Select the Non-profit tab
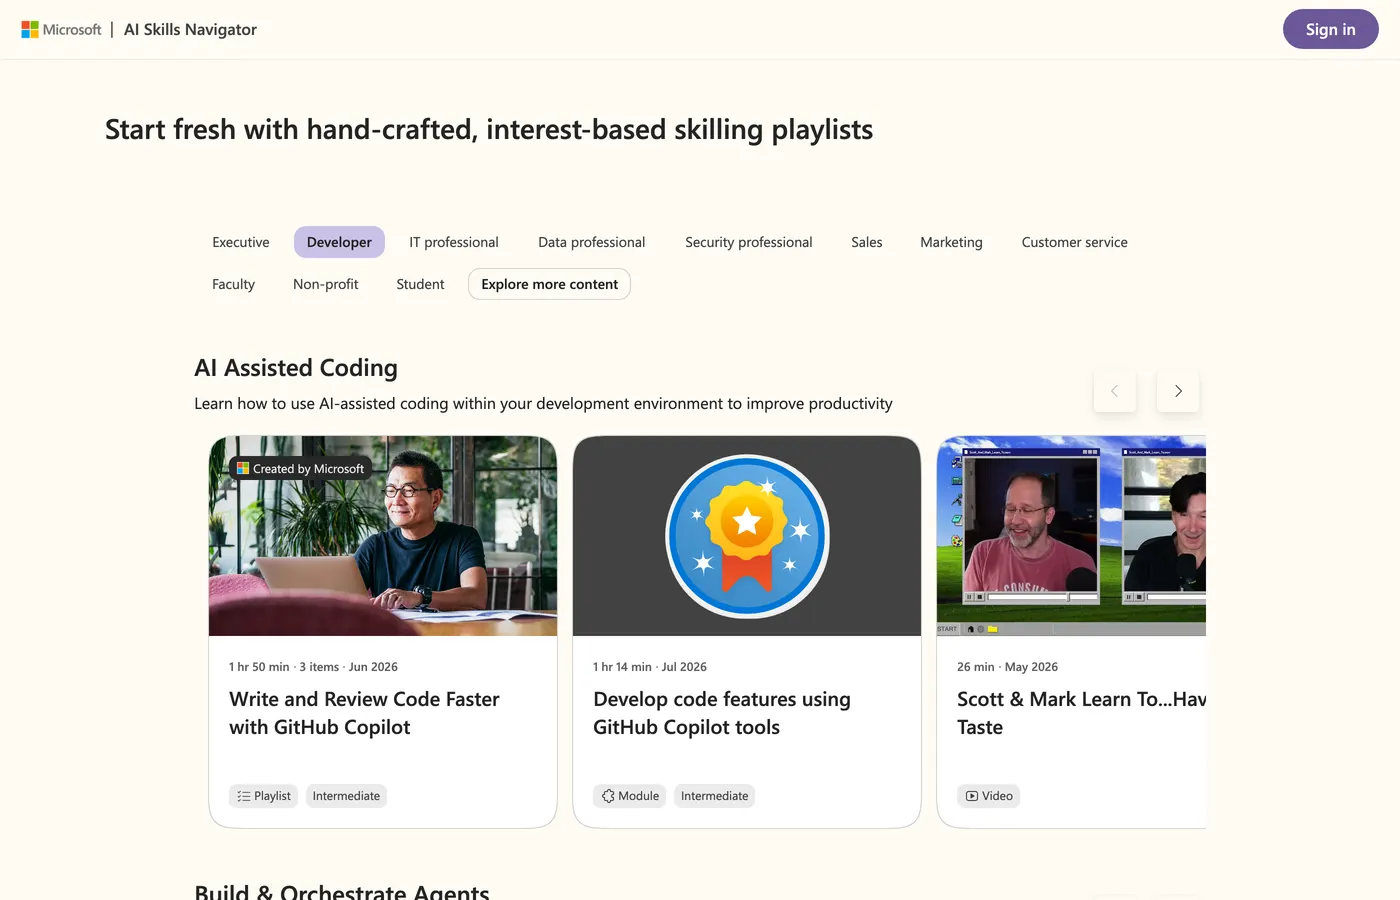This screenshot has height=900, width=1400. click(x=326, y=284)
